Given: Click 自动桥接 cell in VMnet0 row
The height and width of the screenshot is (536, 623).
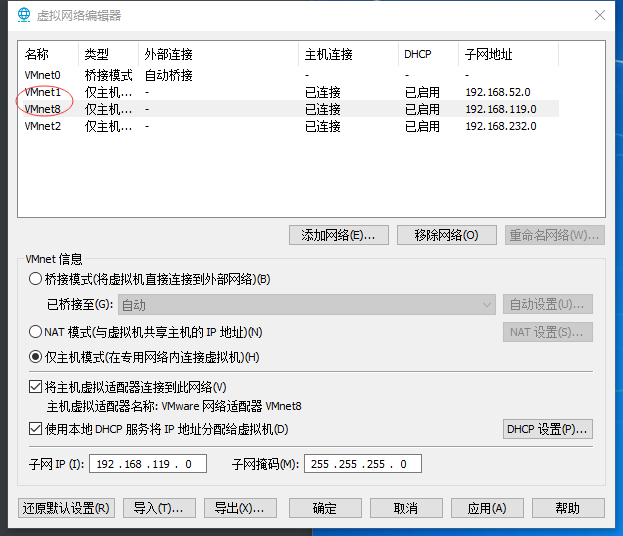Looking at the screenshot, I should 168,75.
